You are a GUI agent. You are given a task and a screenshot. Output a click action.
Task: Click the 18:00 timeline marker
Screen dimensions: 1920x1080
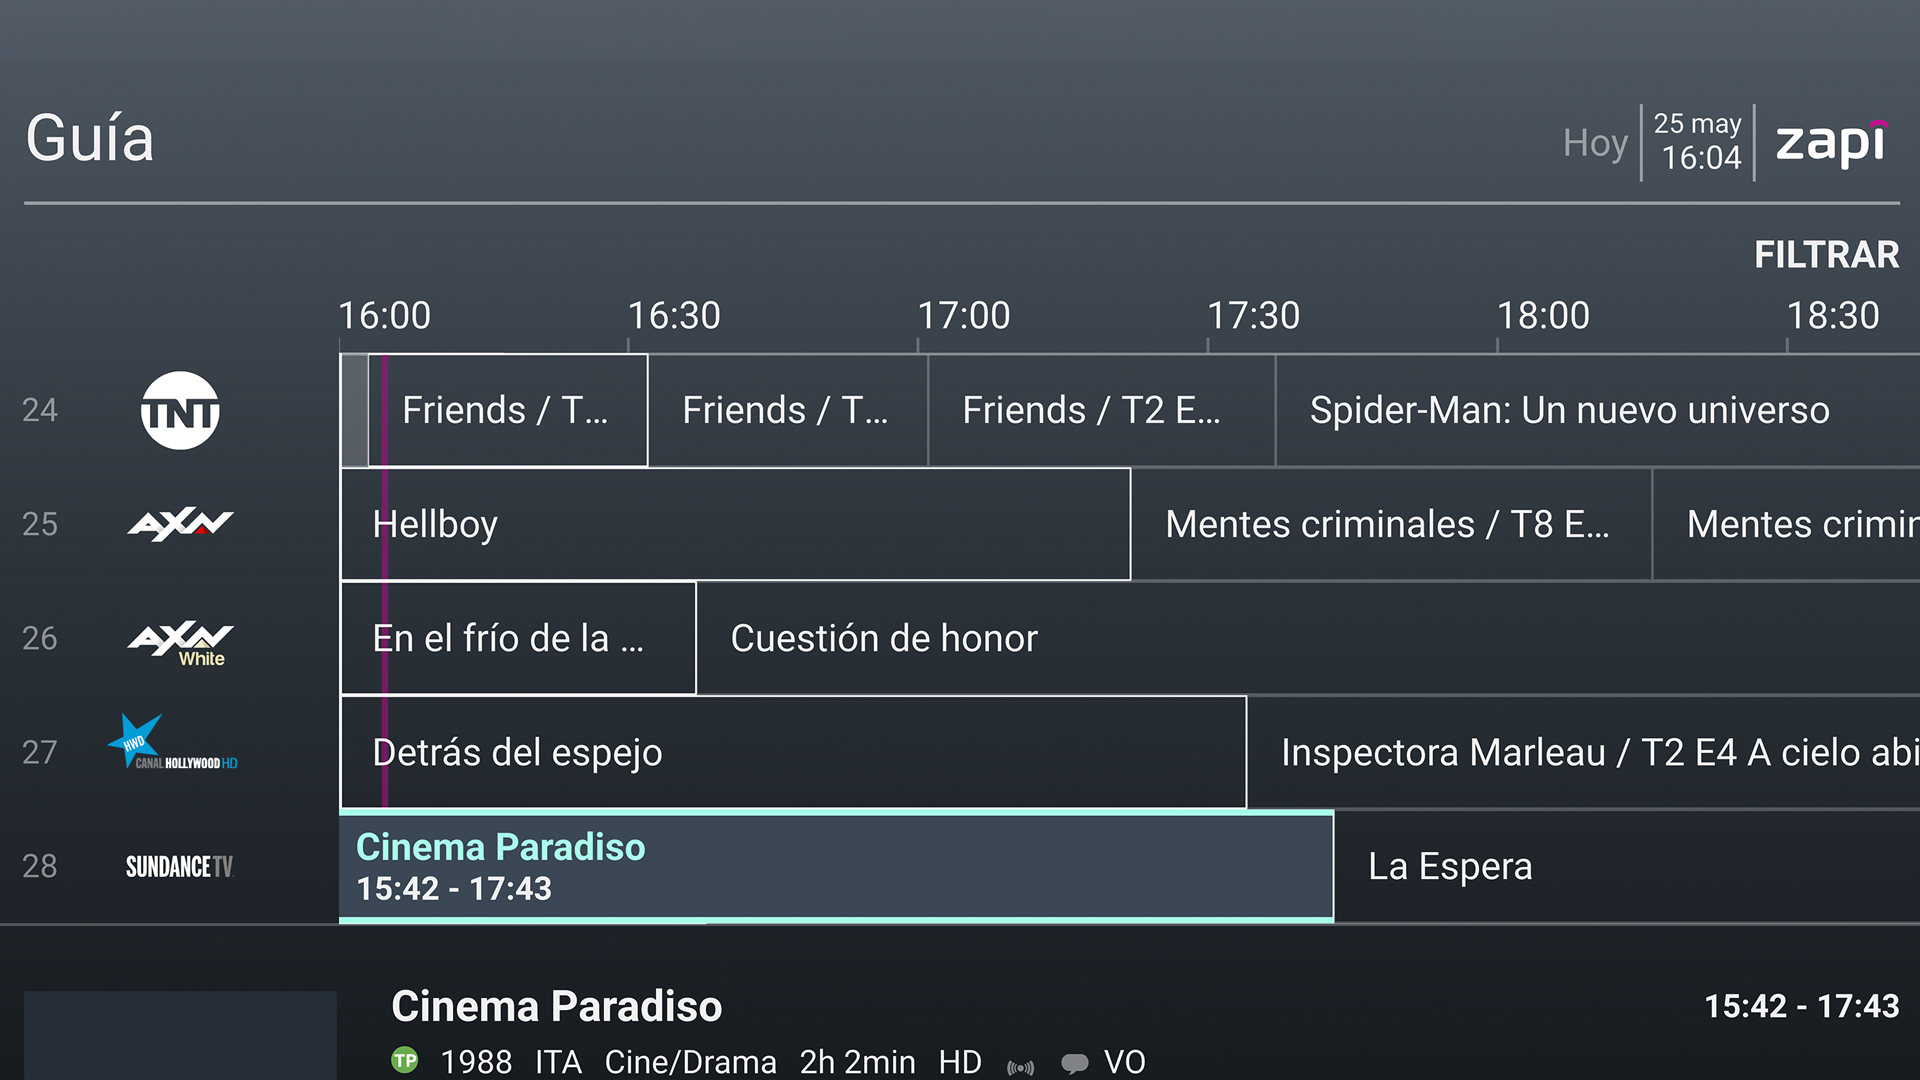coord(1543,316)
